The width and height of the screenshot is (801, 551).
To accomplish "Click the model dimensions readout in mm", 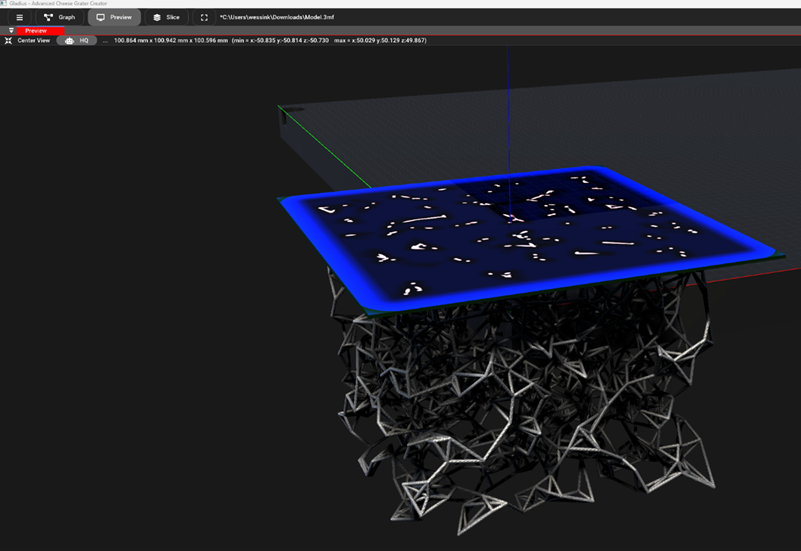I will (x=169, y=40).
